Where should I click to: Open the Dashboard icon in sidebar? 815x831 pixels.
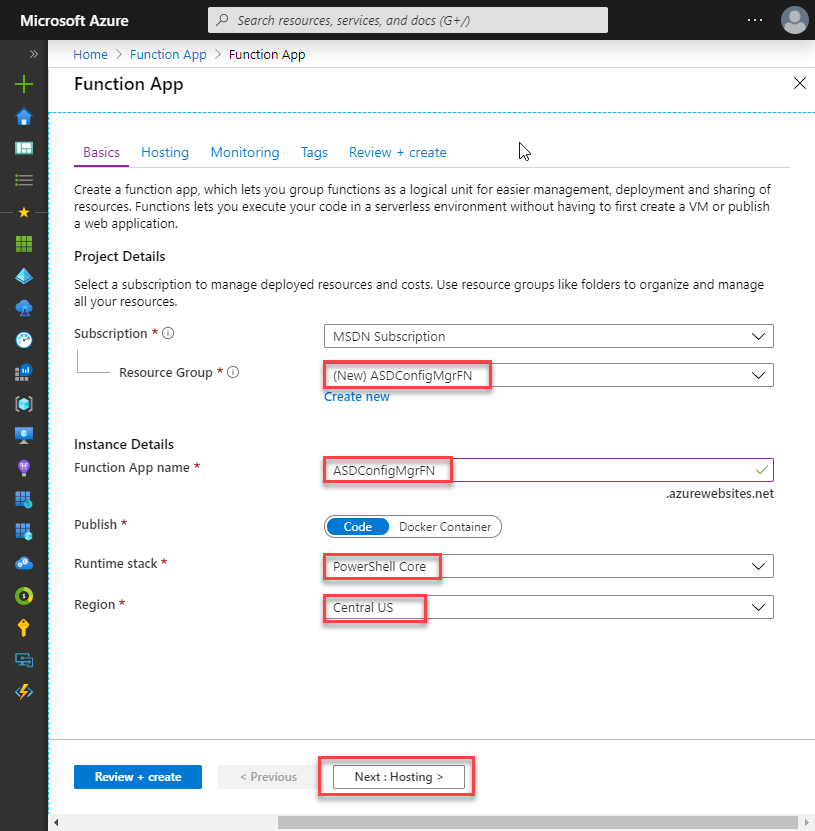click(24, 148)
